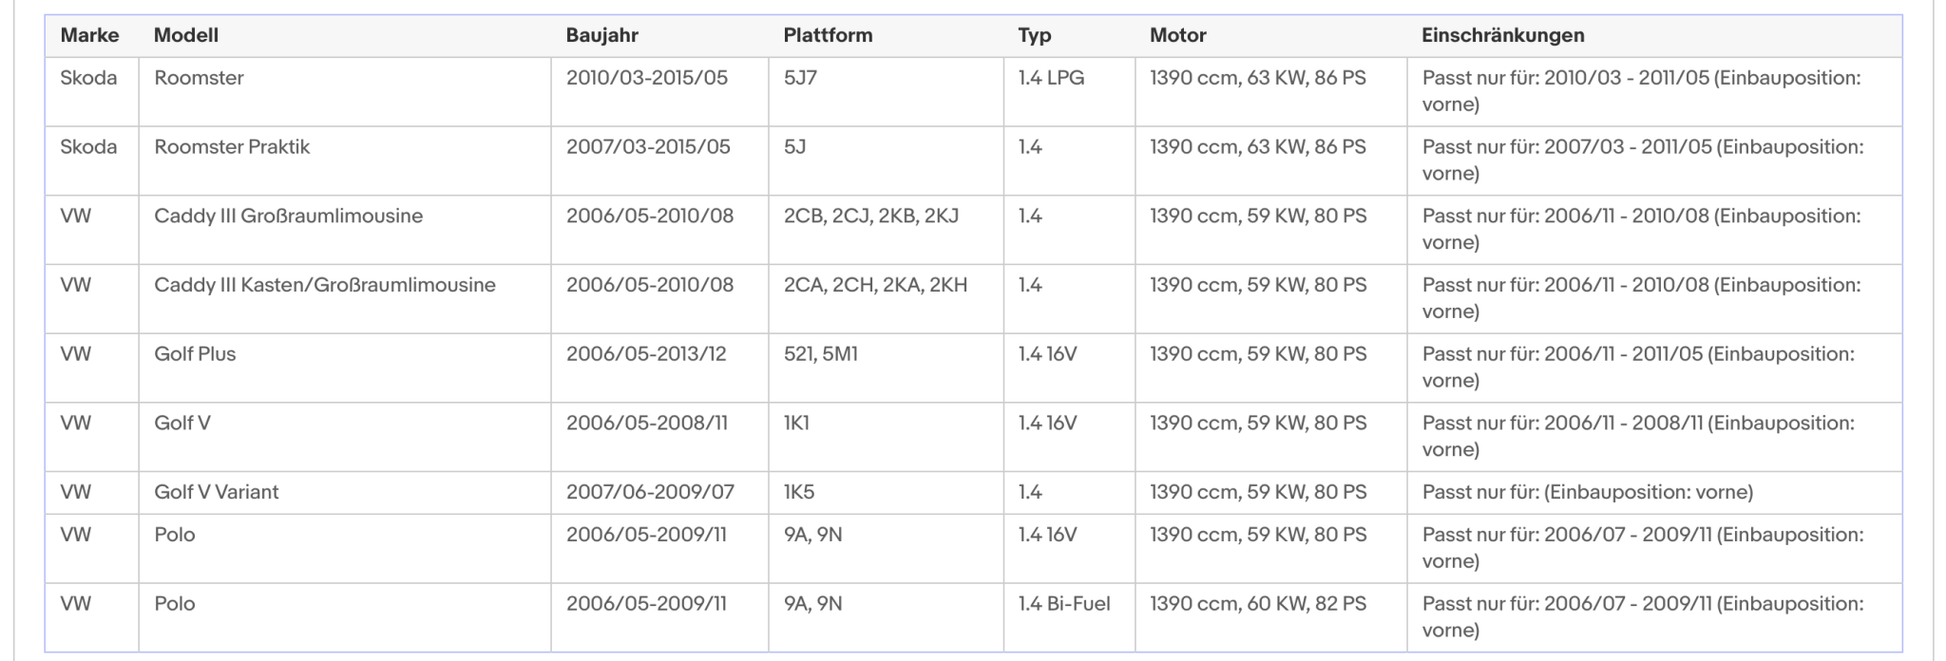The width and height of the screenshot is (1946, 661).
Task: Select the 521, 5M1 platform cell
Action: point(820,354)
